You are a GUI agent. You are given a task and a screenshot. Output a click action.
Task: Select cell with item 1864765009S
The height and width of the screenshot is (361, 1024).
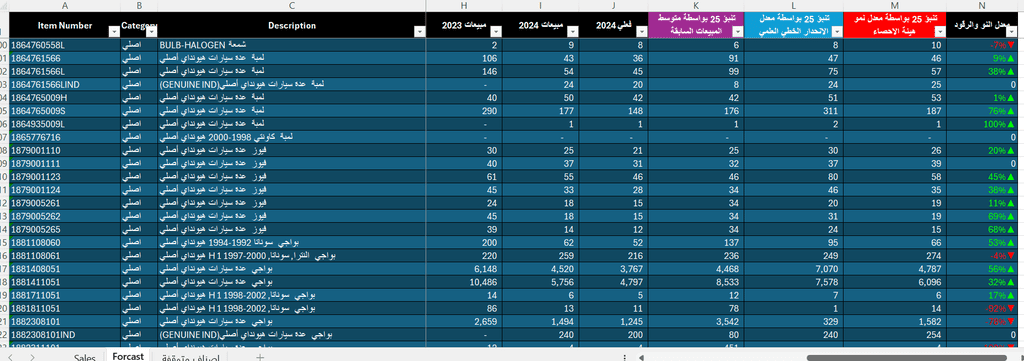pyautogui.click(x=64, y=110)
